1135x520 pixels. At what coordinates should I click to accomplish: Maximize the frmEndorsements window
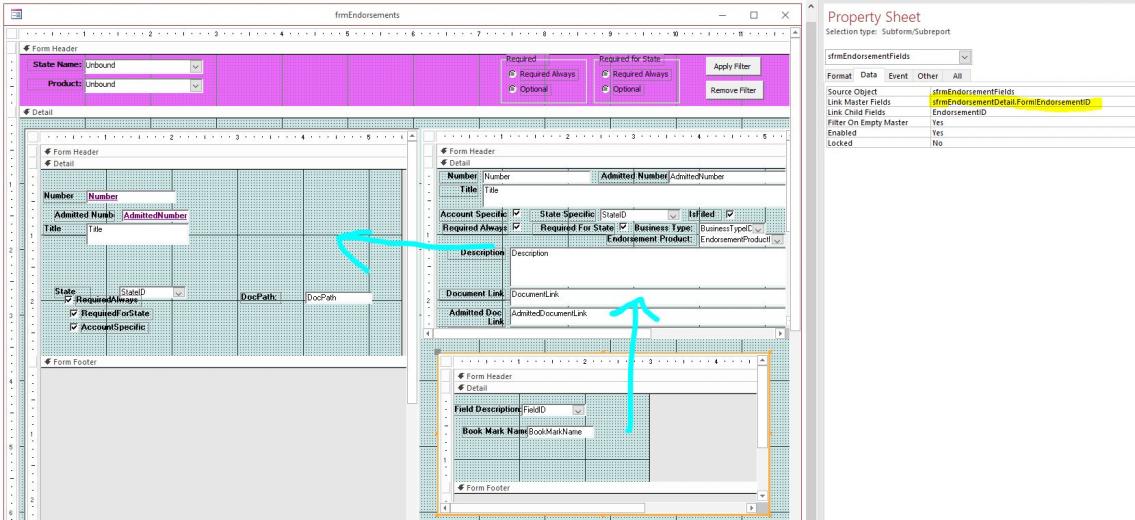[754, 14]
